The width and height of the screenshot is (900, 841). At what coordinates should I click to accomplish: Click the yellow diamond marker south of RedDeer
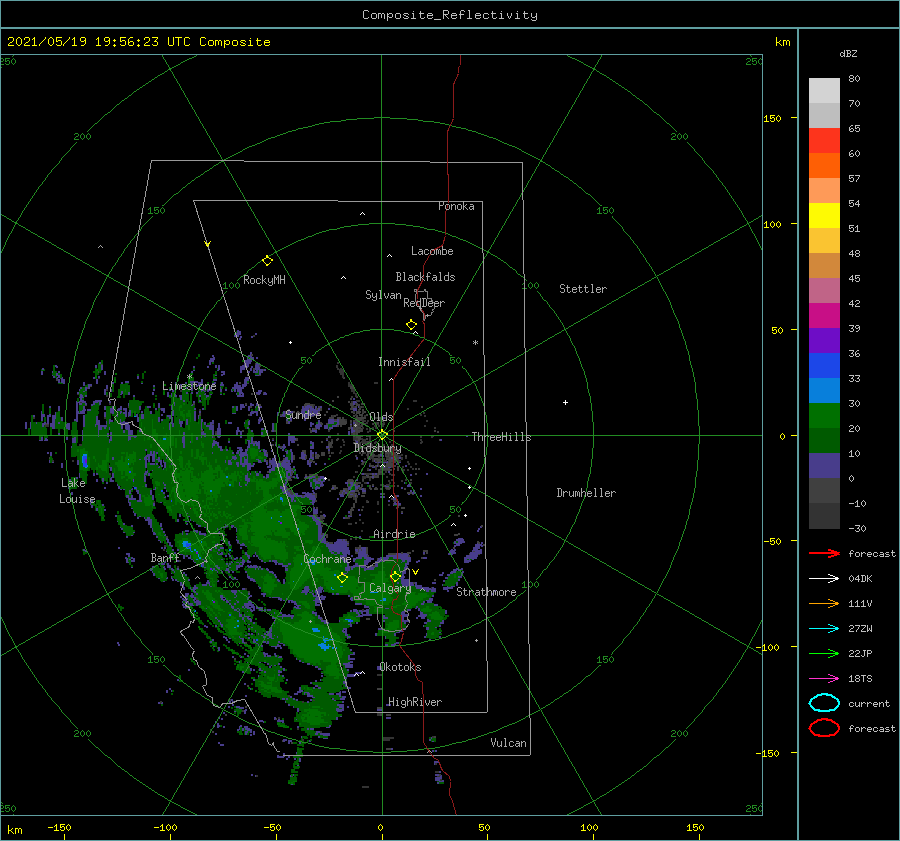coord(411,324)
